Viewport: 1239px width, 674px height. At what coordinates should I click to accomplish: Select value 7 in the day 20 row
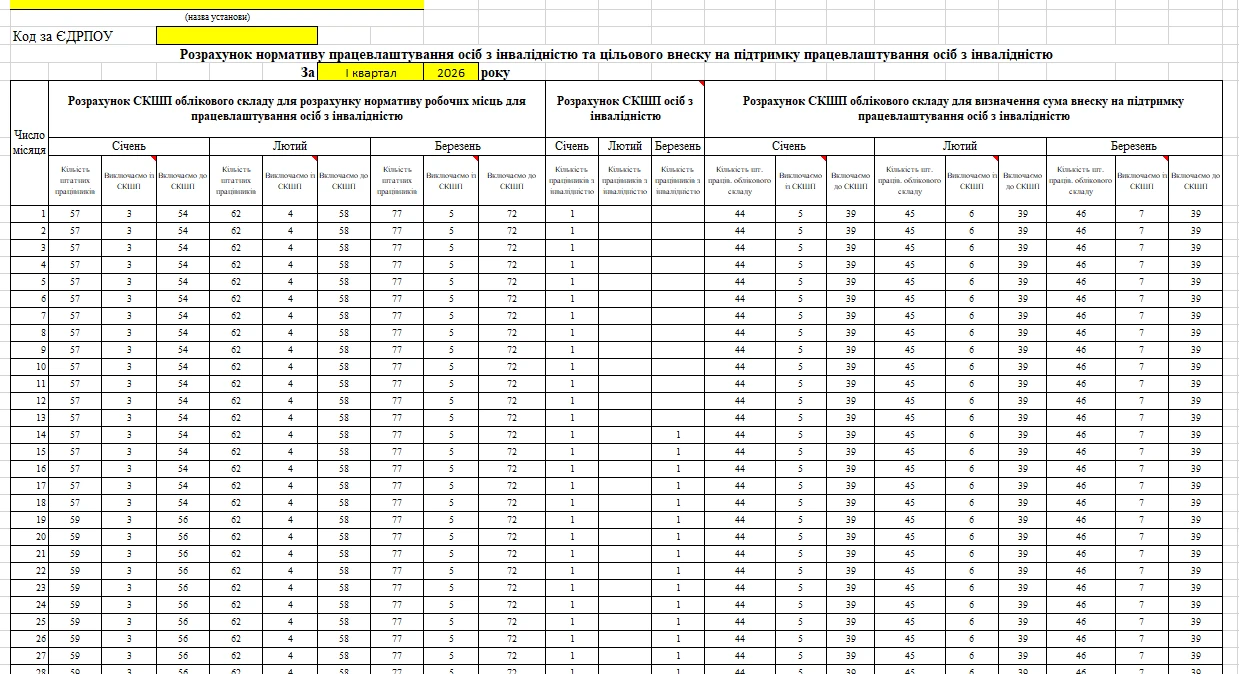pyautogui.click(x=1142, y=537)
